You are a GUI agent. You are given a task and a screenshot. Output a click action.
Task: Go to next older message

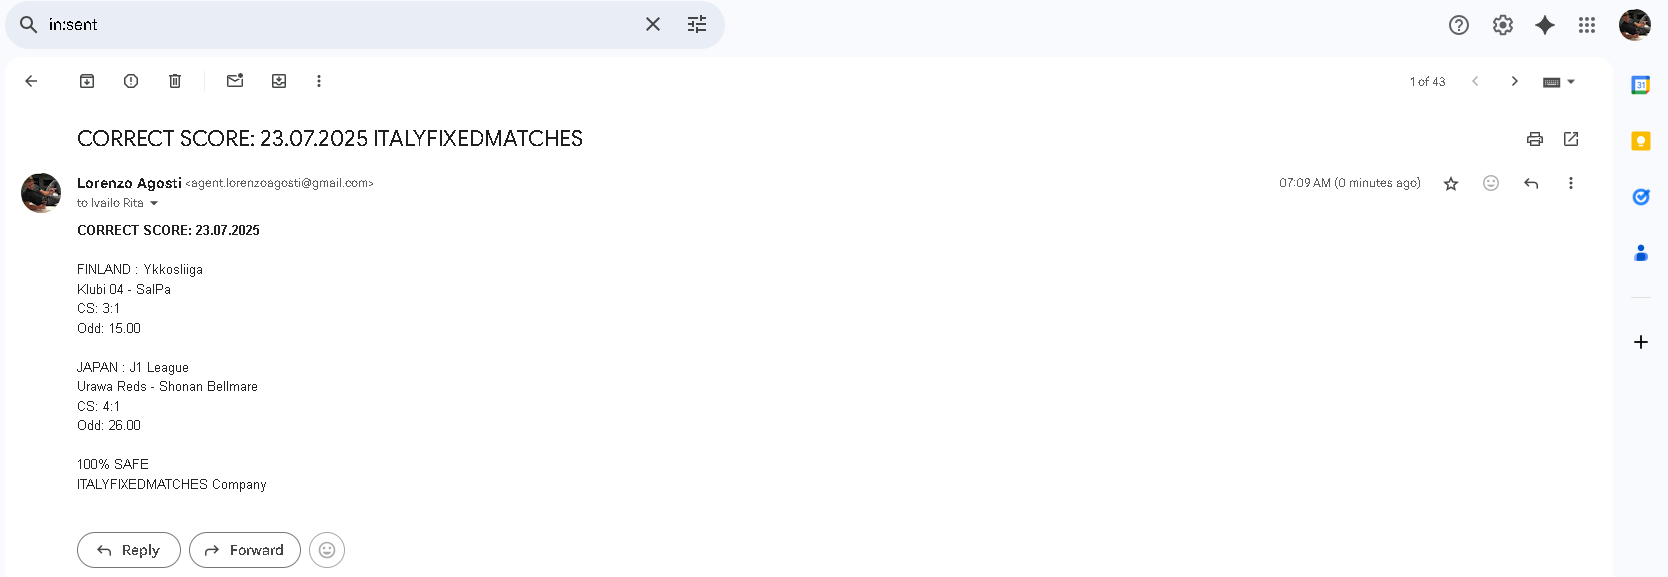click(1515, 81)
